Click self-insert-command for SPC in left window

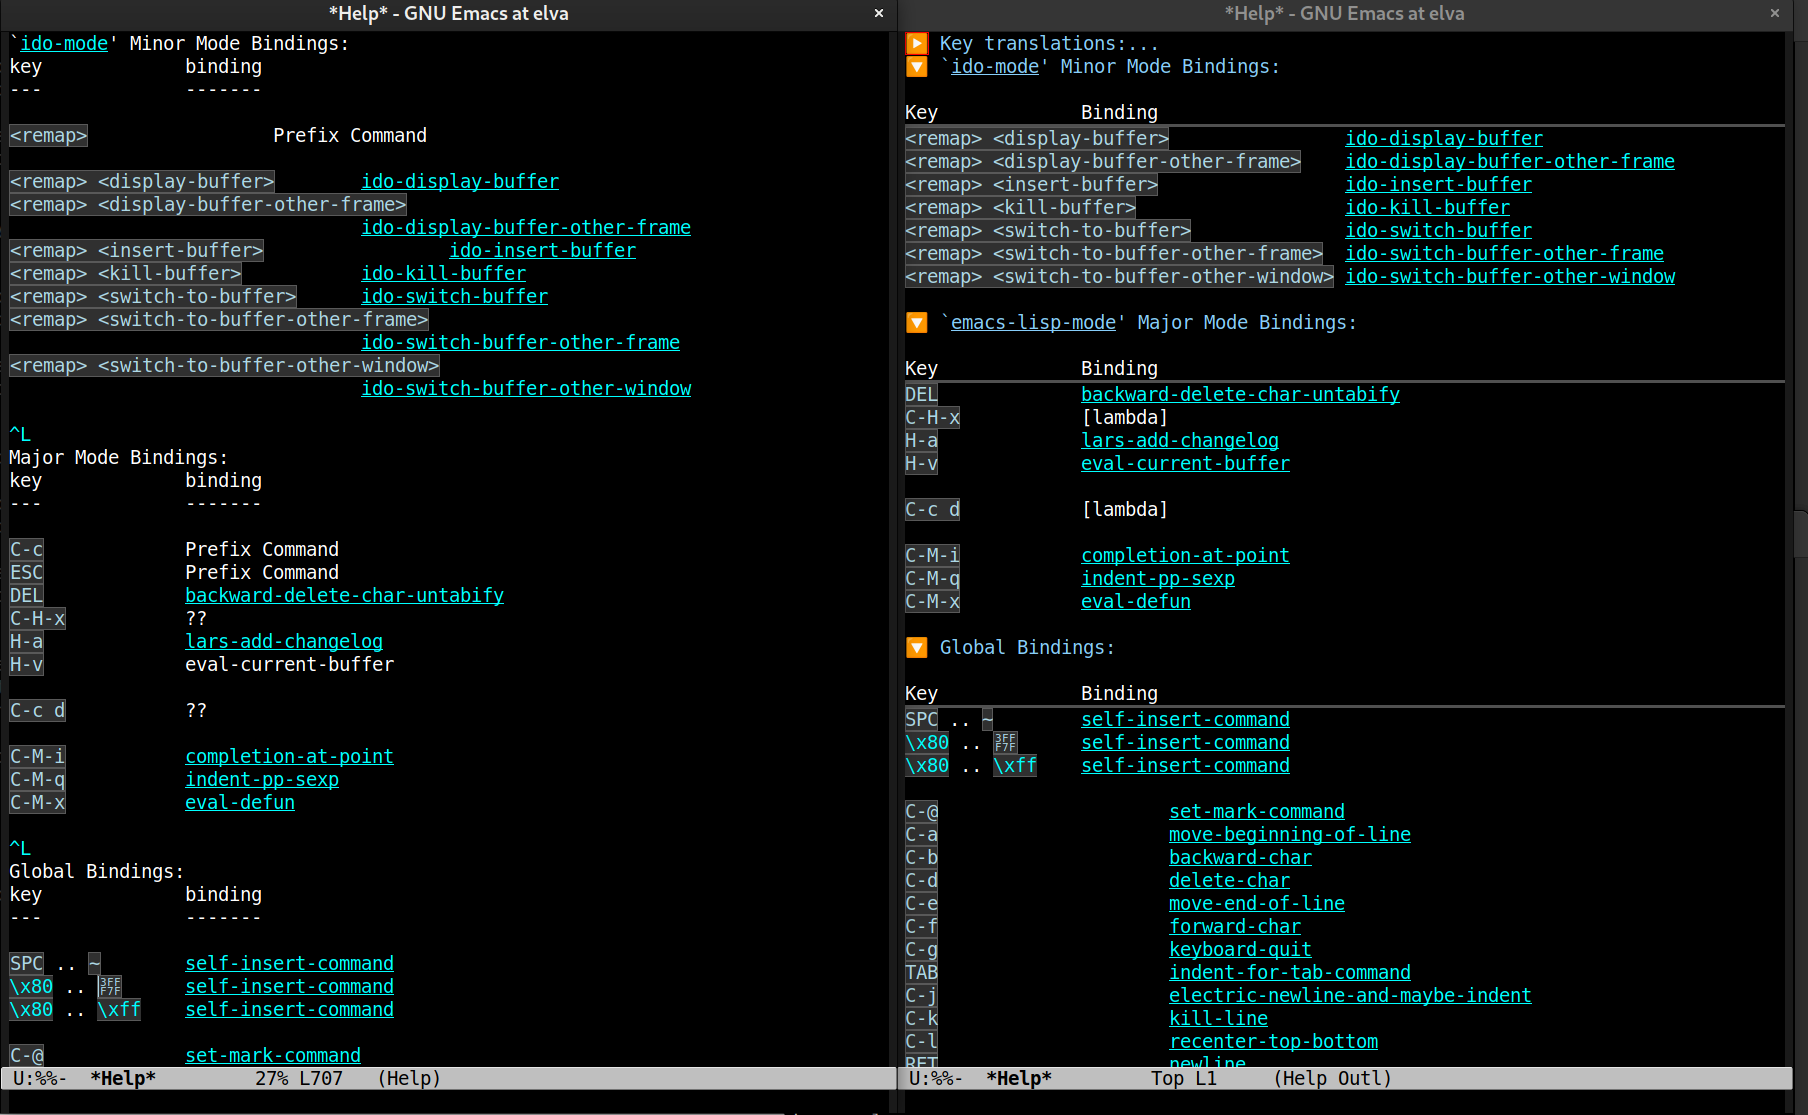point(289,963)
